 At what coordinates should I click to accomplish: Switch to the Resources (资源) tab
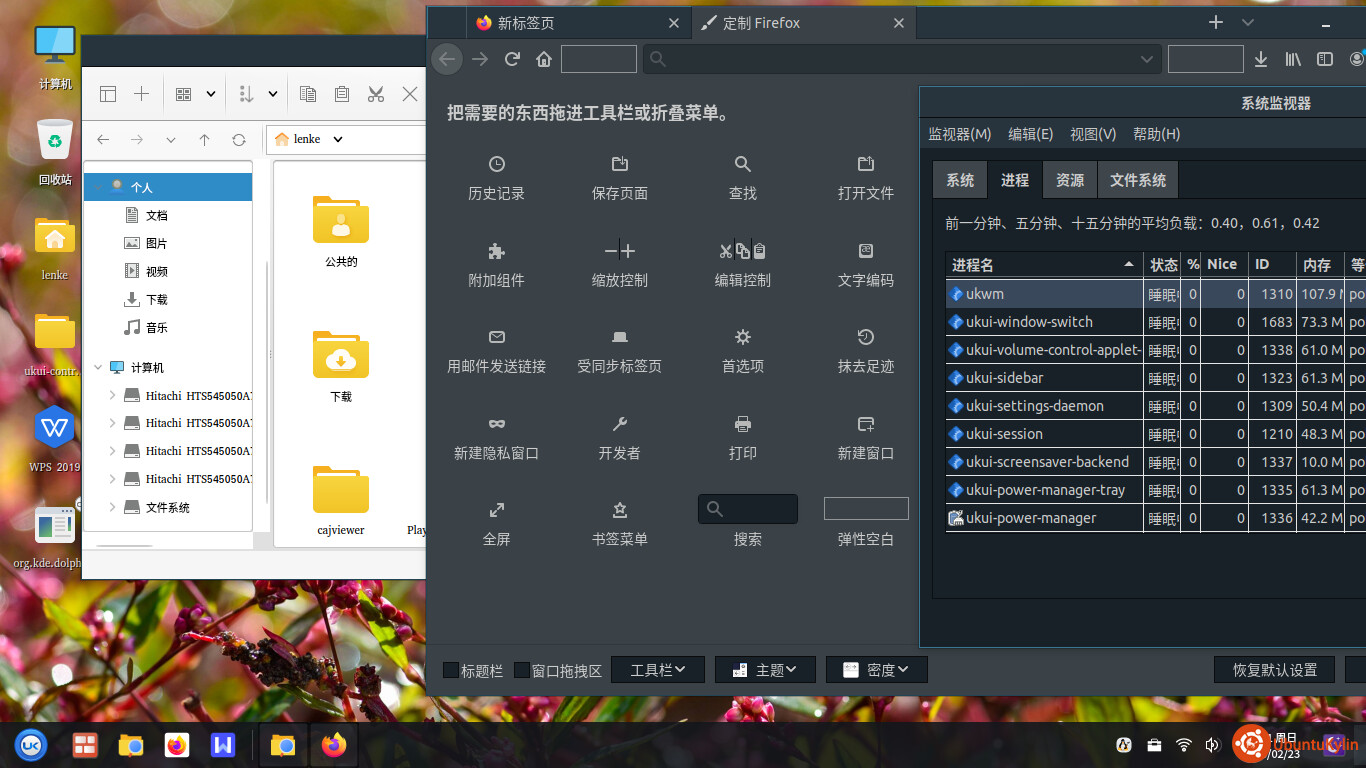[1069, 180]
